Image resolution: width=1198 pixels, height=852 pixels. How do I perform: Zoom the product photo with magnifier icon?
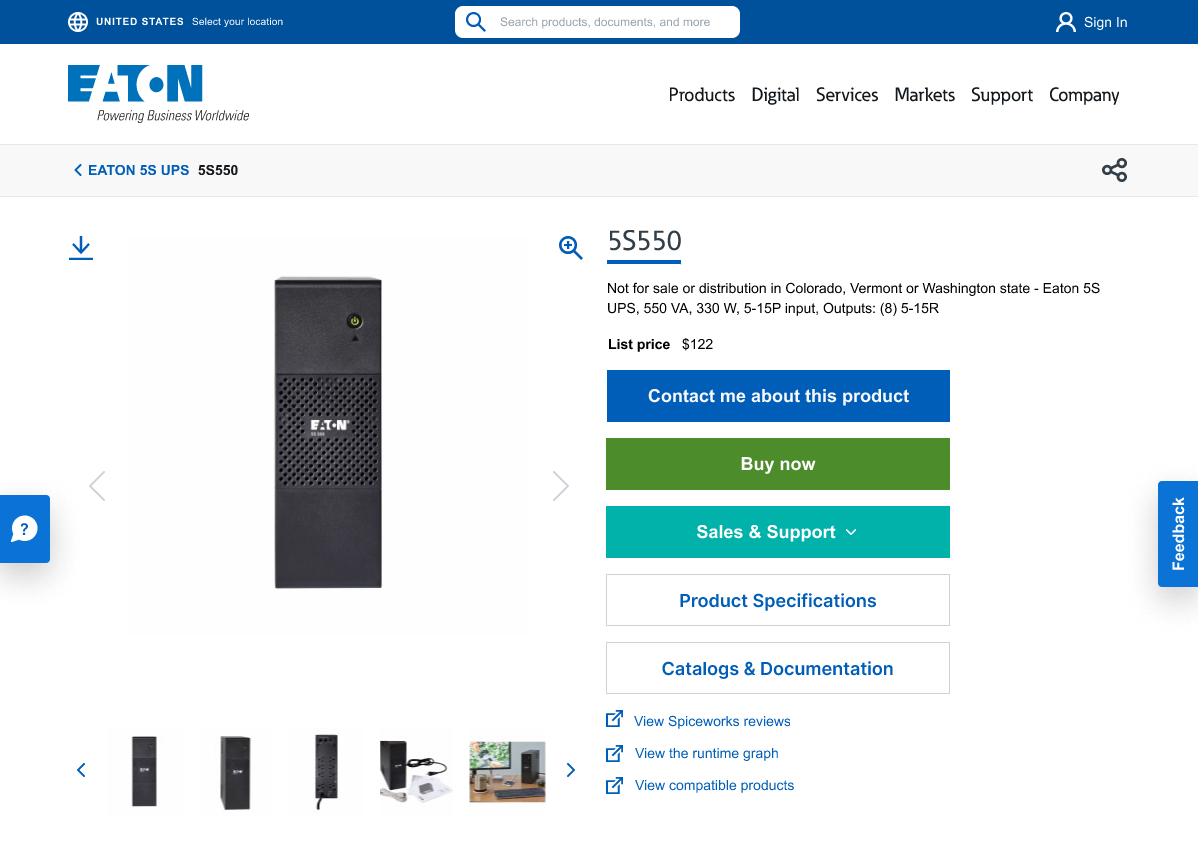[570, 247]
